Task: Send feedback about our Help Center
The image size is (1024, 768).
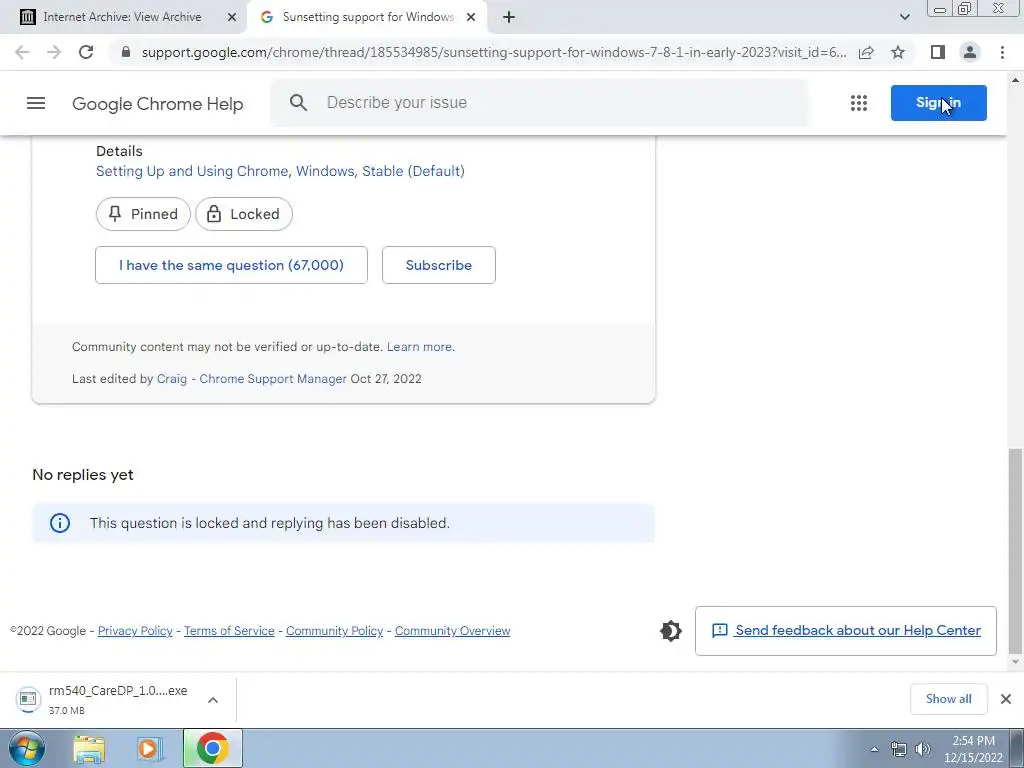Action: coord(846,631)
